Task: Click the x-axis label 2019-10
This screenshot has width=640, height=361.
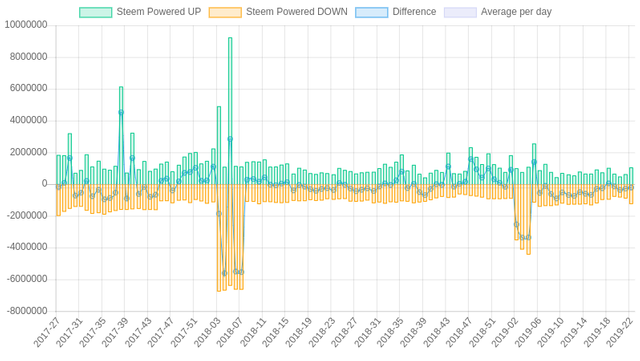Action: tap(551, 332)
